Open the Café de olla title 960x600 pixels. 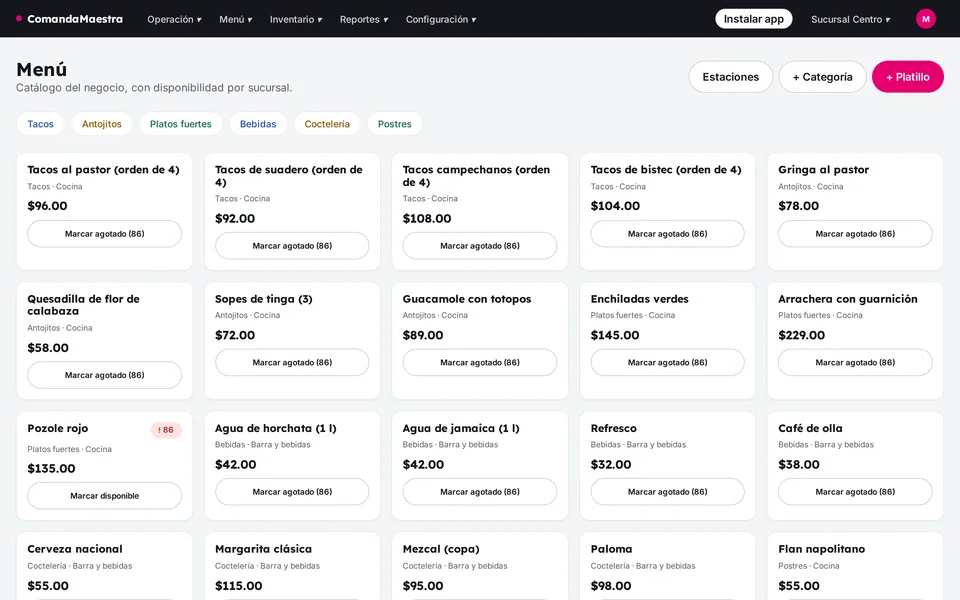tap(810, 428)
